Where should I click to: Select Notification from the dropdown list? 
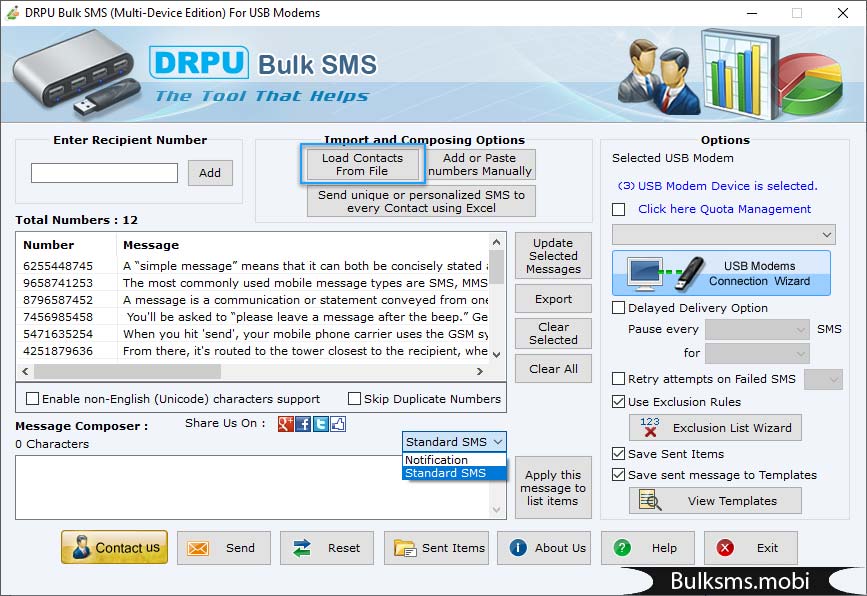point(454,459)
